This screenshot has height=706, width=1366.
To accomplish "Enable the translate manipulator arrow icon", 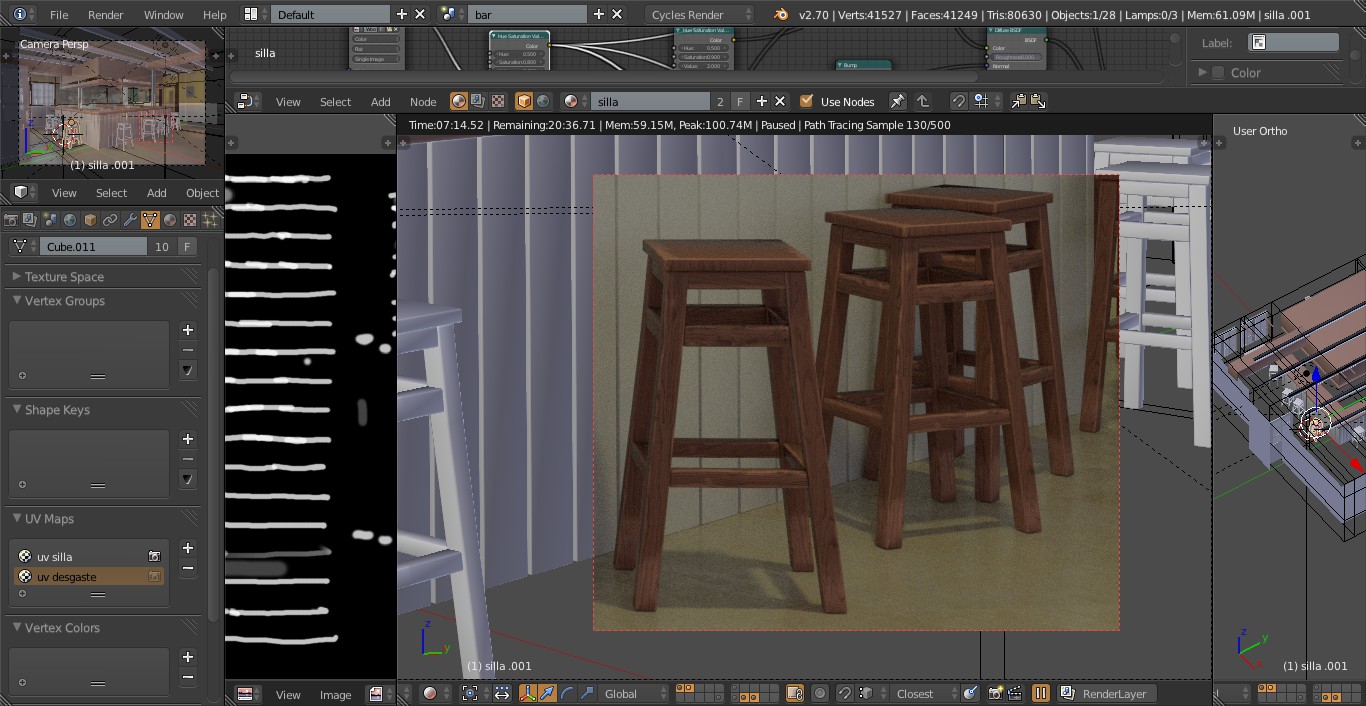I will pos(547,693).
